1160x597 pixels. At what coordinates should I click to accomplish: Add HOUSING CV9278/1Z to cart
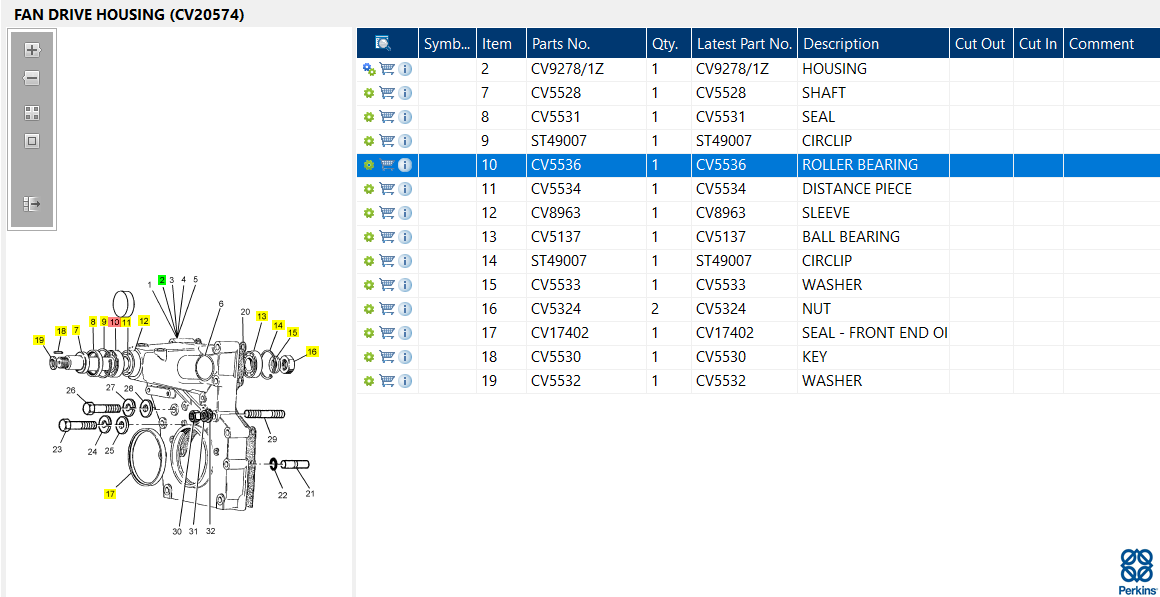coord(387,69)
